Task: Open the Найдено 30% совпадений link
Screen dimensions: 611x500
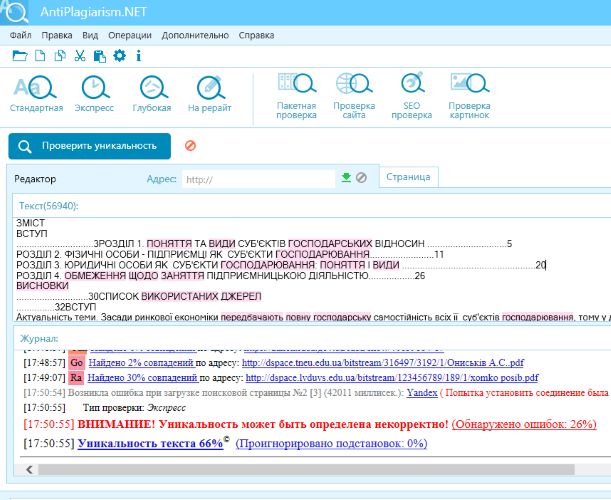Action: [x=143, y=378]
